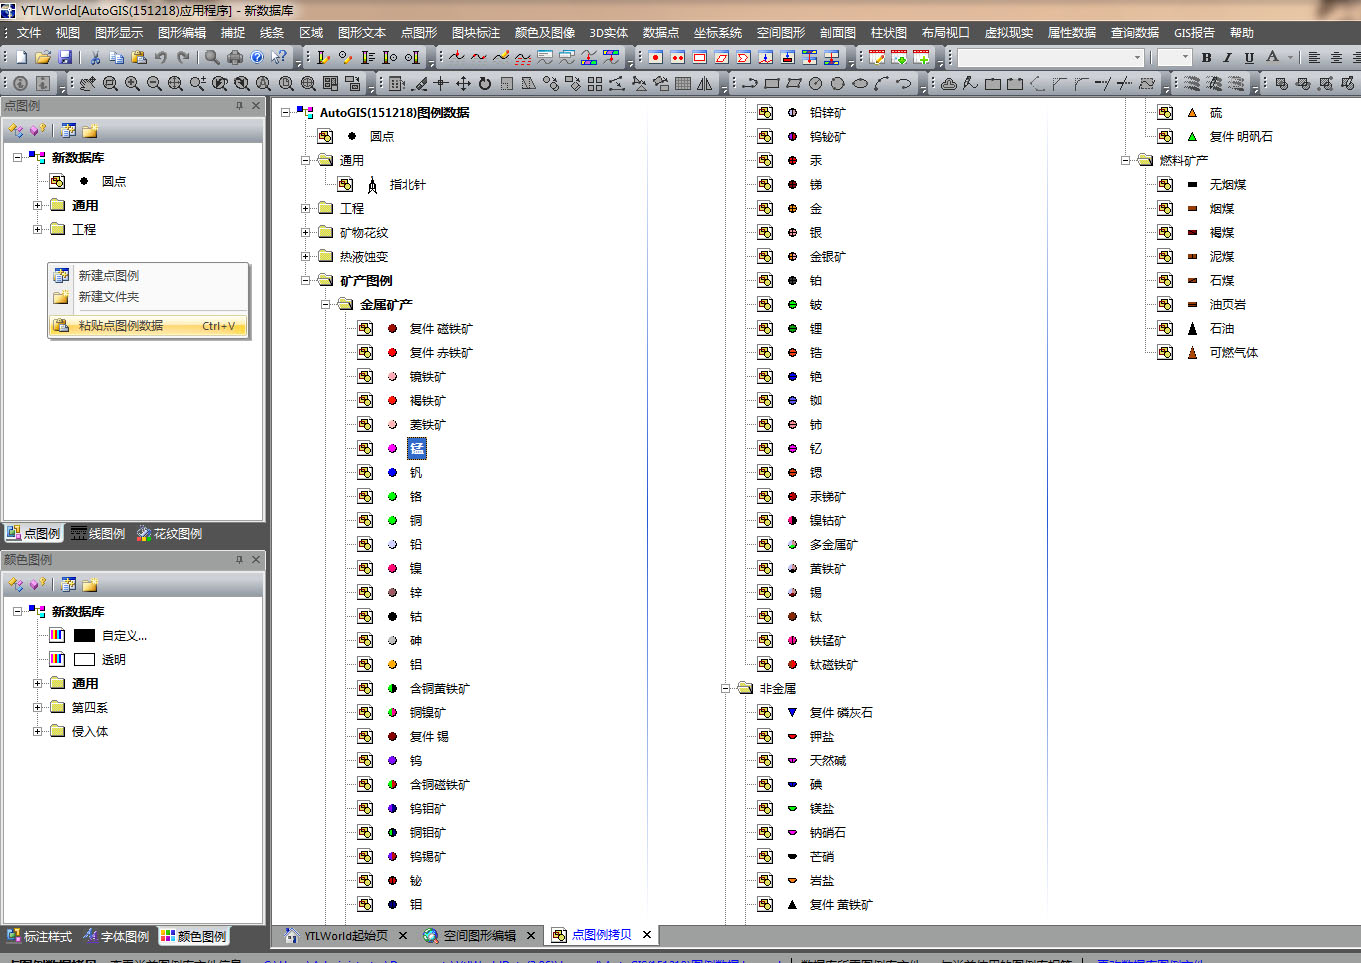Expand the 热液蚀变 folder node
The height and width of the screenshot is (963, 1361).
306,257
